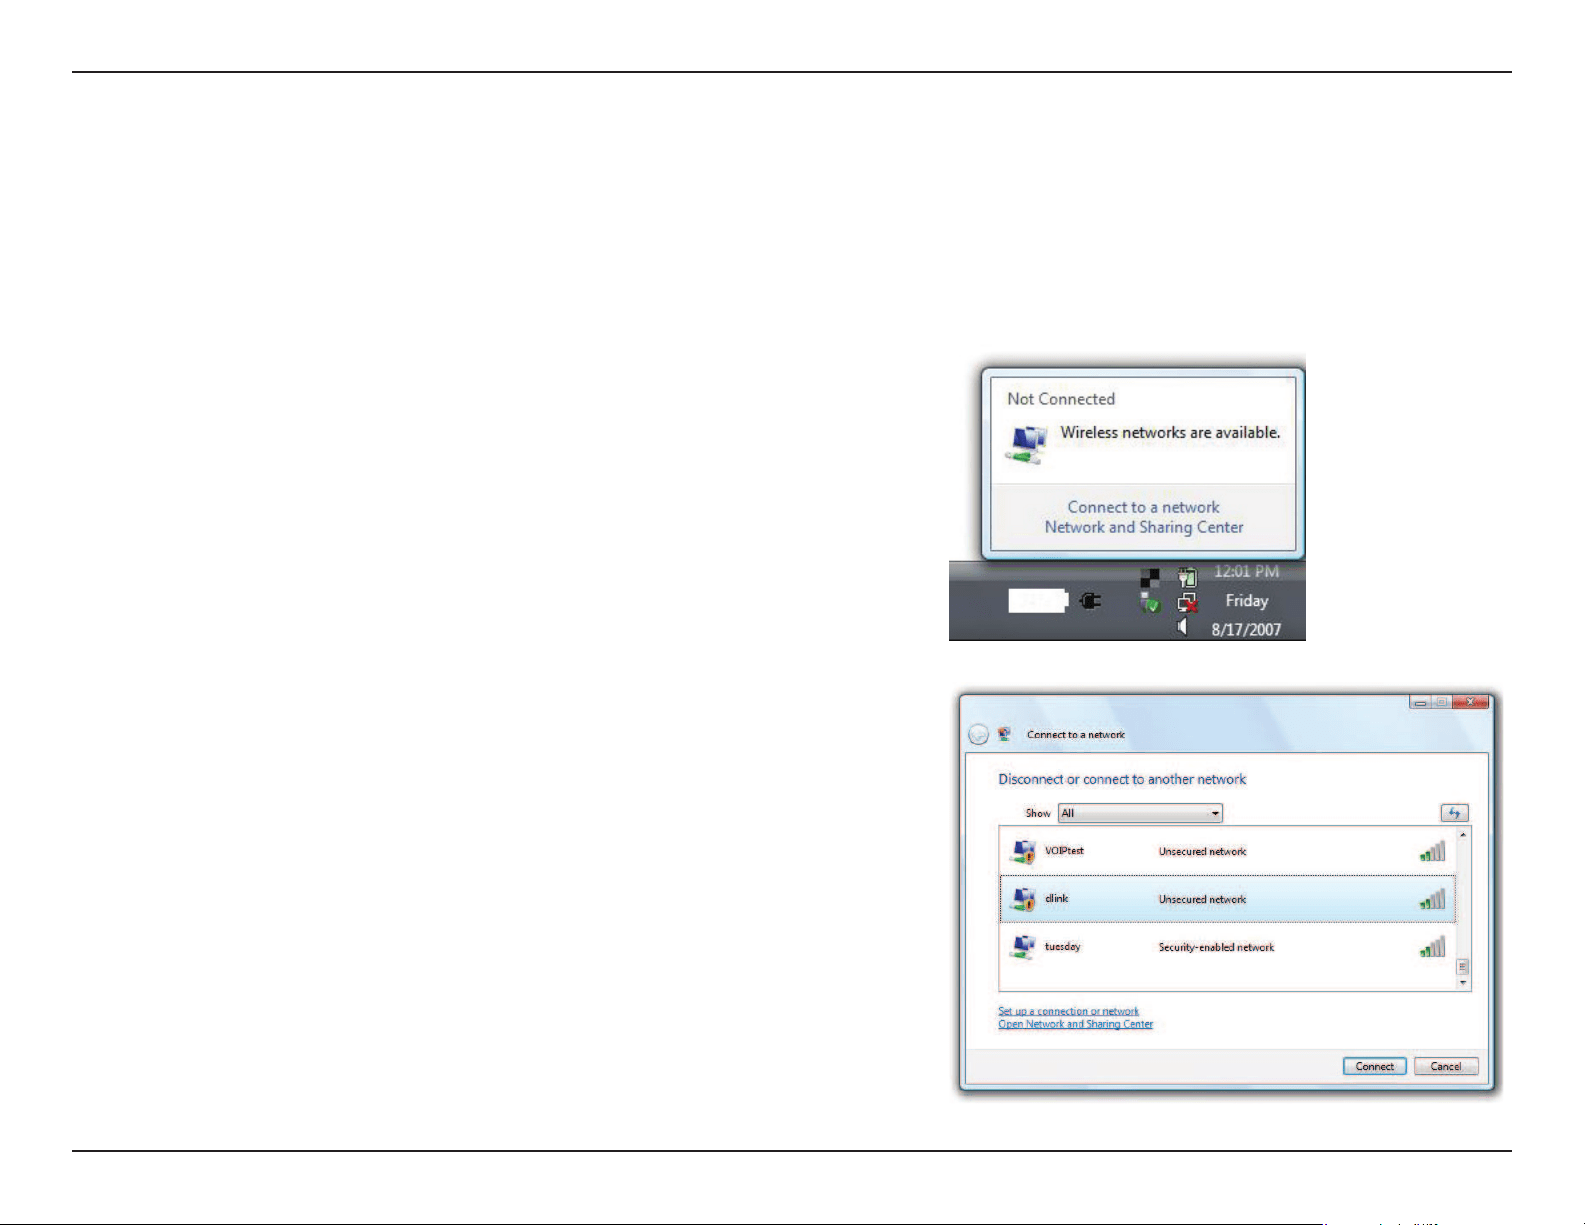Image resolution: width=1585 pixels, height=1225 pixels.
Task: Click the volume speaker tray icon
Action: coord(1183,627)
